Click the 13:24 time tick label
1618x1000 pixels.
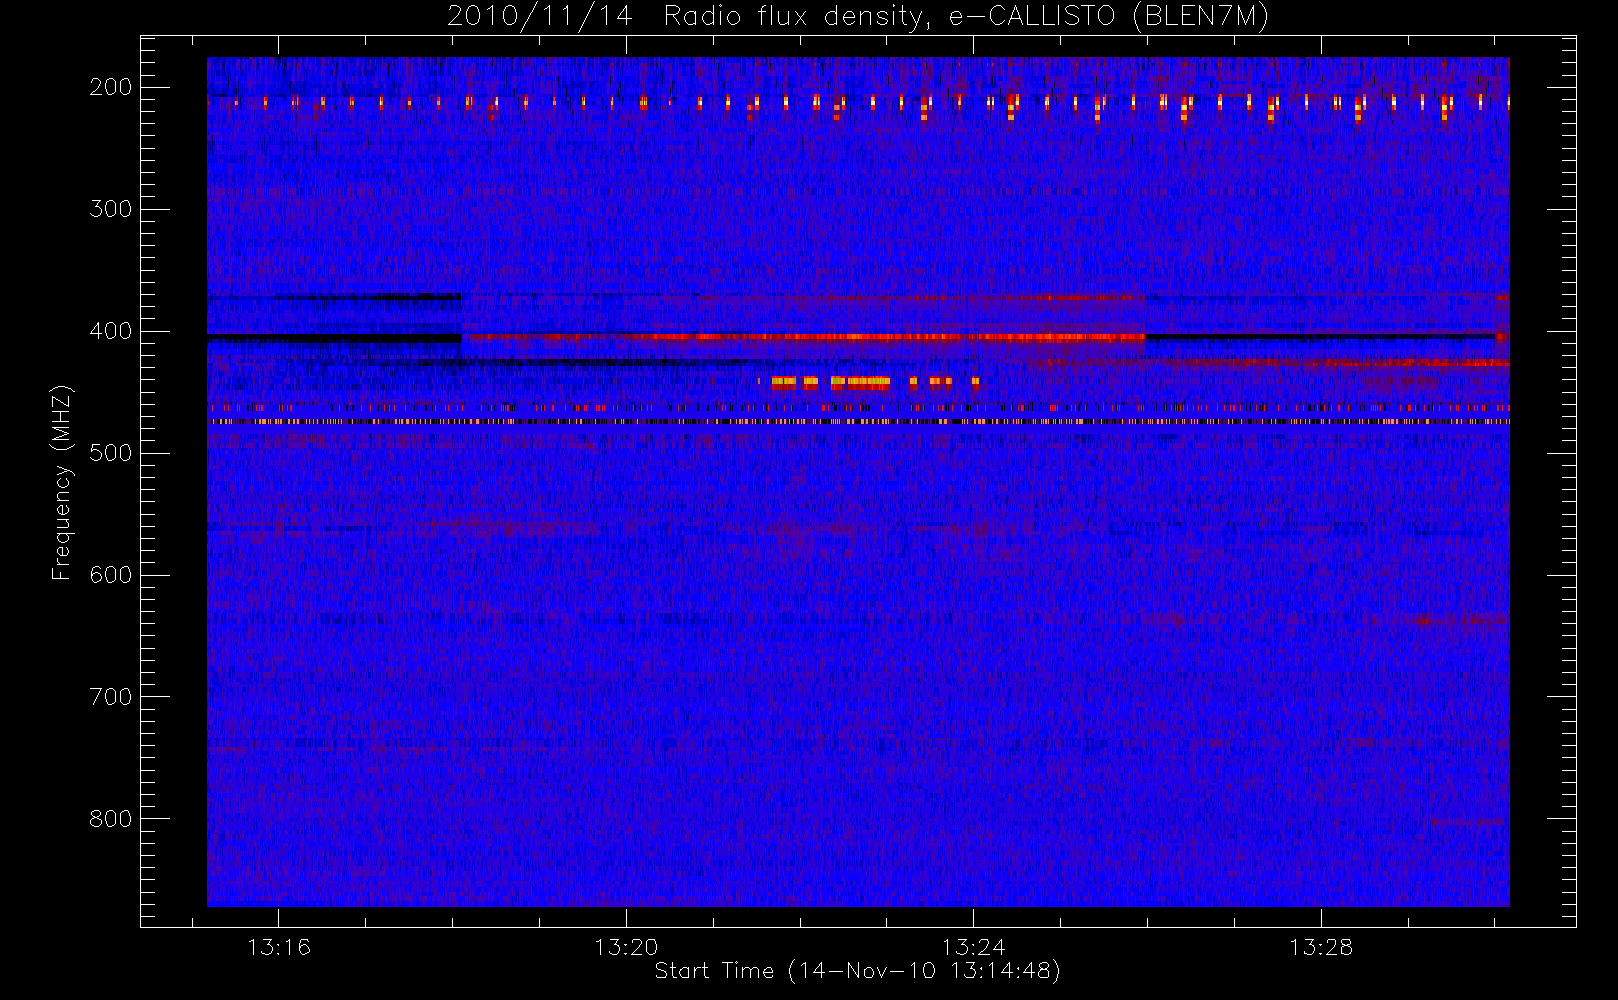pos(973,947)
